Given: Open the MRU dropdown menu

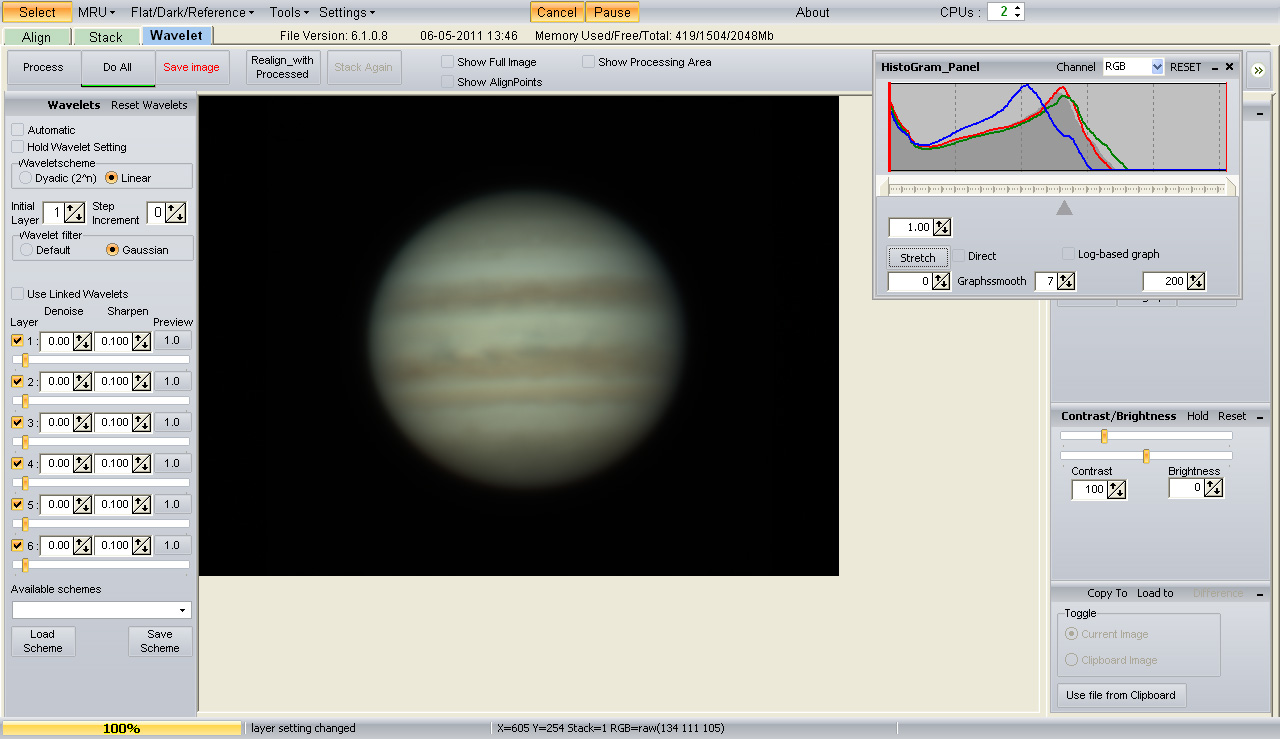Looking at the screenshot, I should [96, 12].
